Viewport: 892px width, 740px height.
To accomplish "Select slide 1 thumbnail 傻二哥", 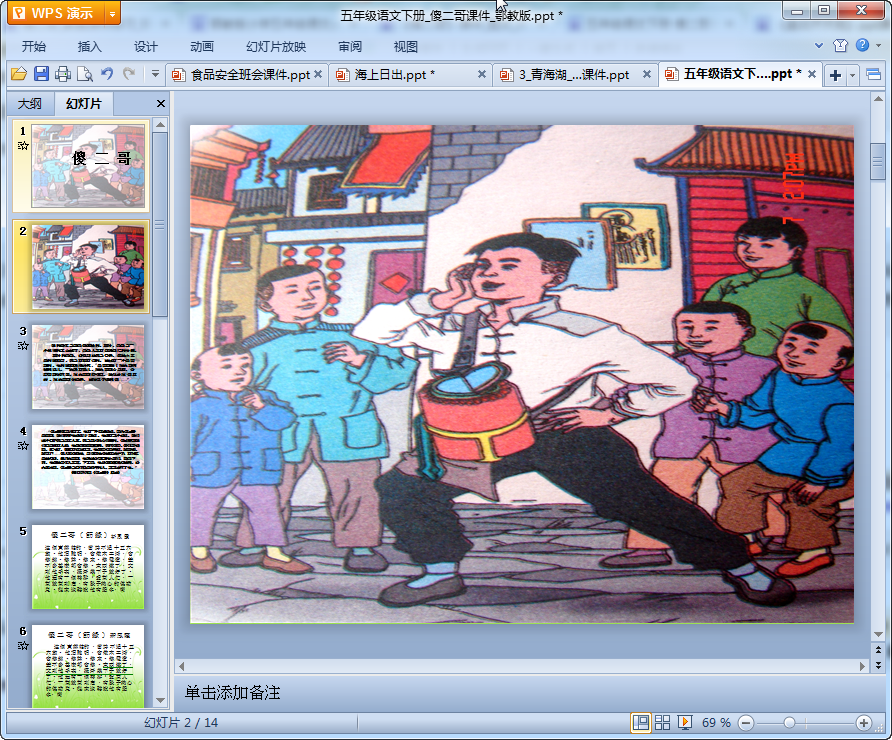I will tap(88, 166).
